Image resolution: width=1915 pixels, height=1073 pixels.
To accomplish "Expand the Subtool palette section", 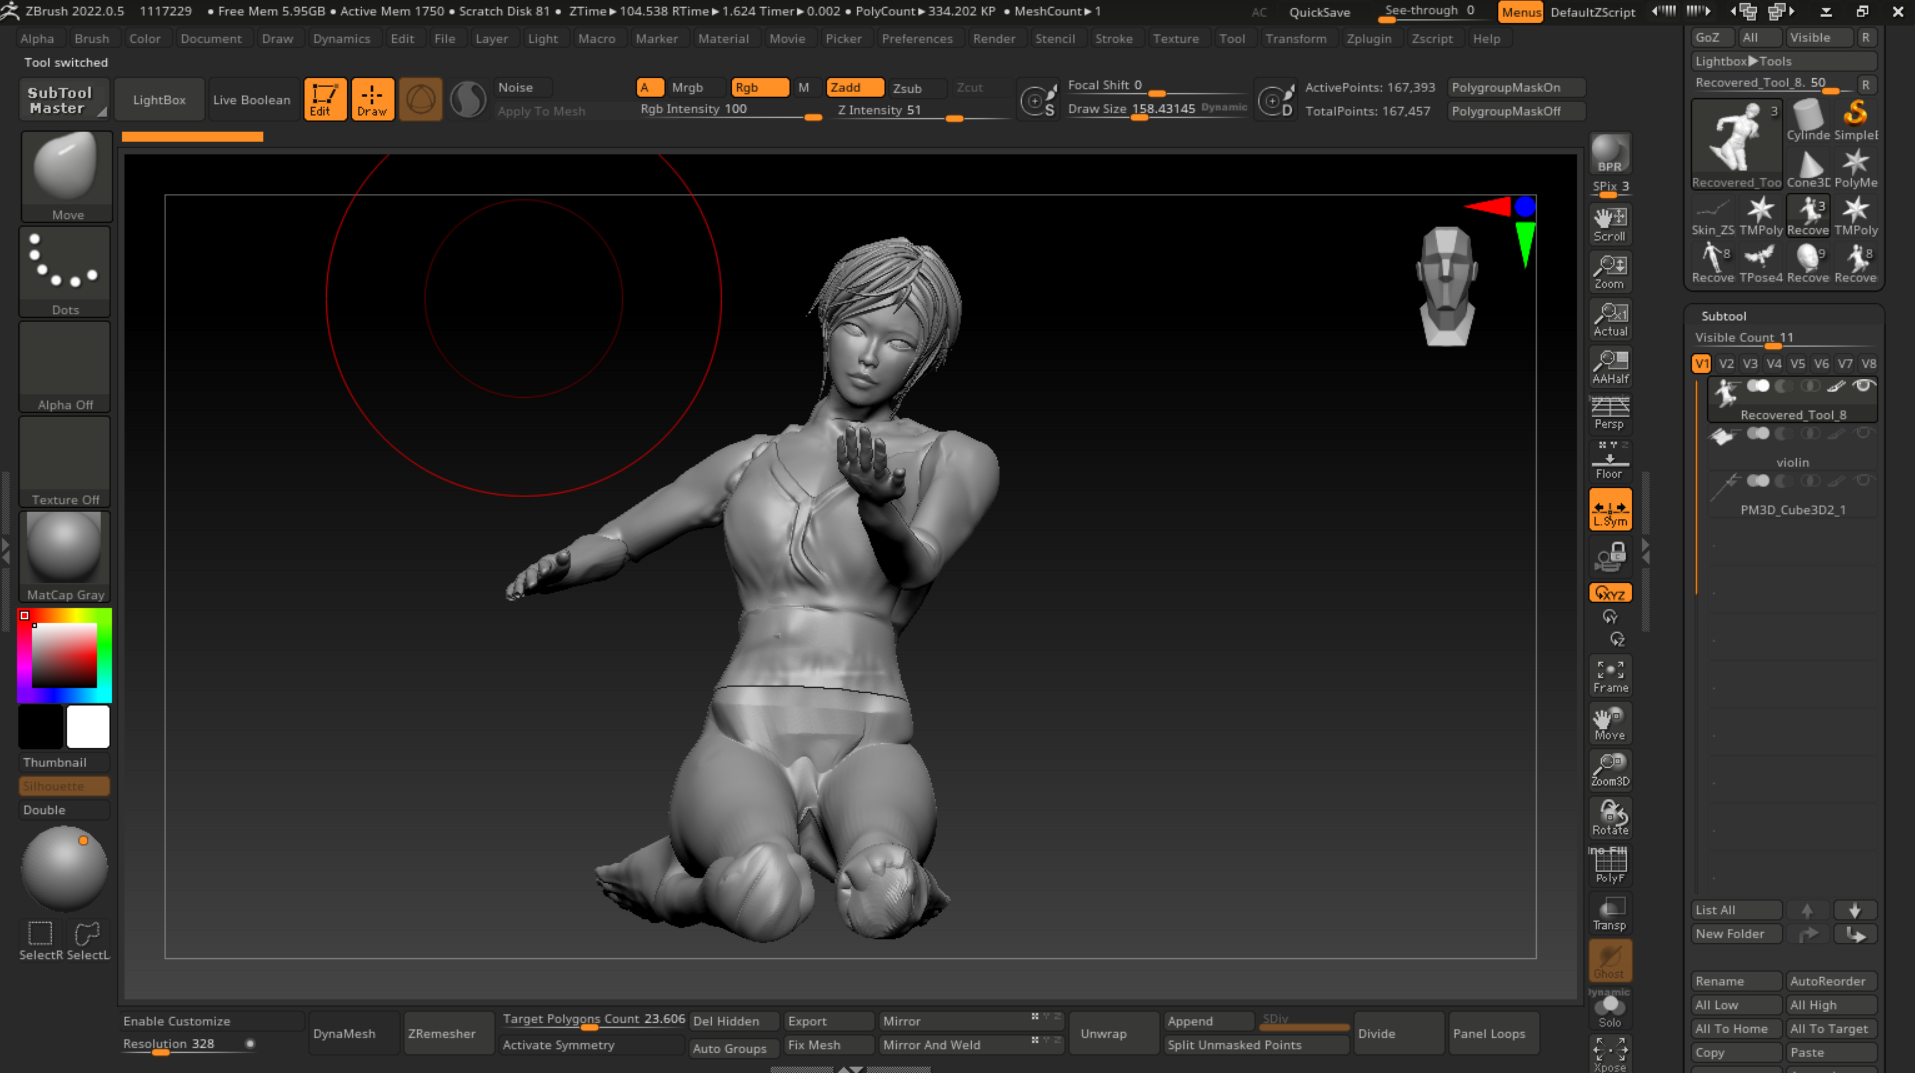I will click(1723, 315).
